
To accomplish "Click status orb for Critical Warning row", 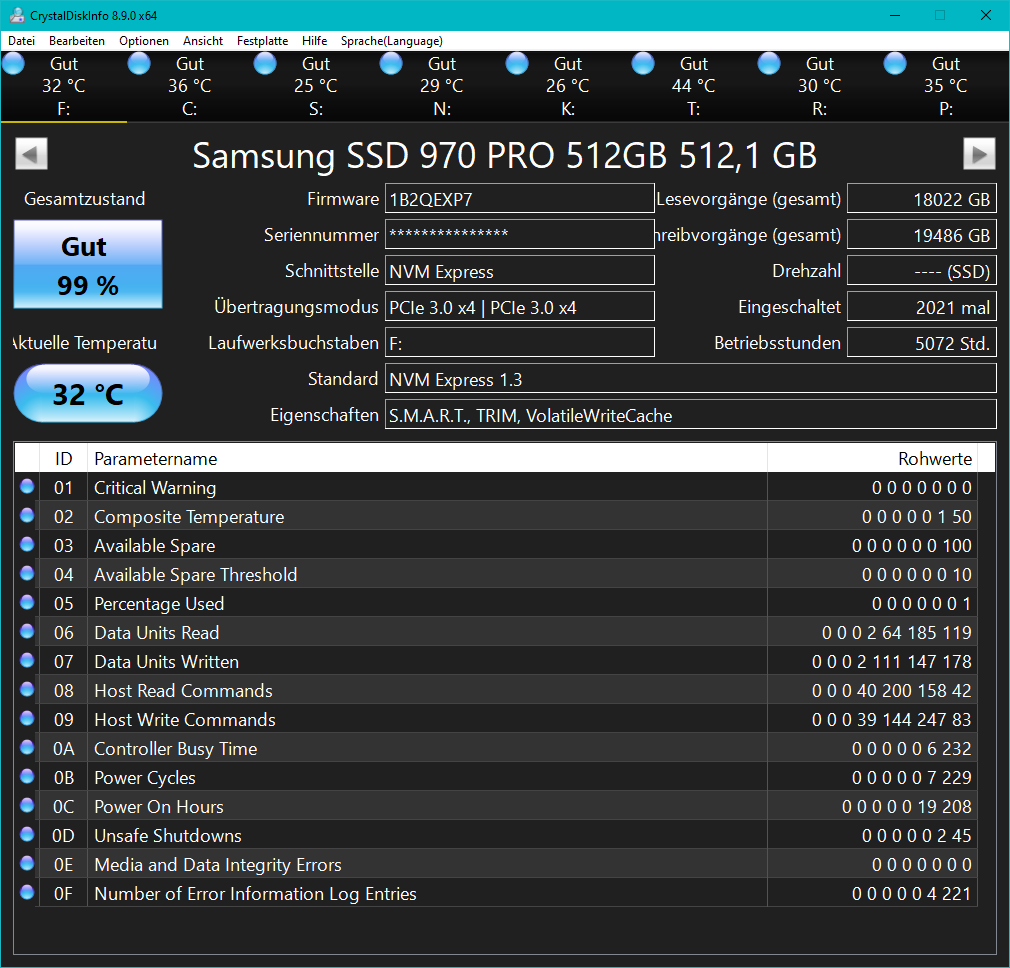I will click(x=27, y=486).
